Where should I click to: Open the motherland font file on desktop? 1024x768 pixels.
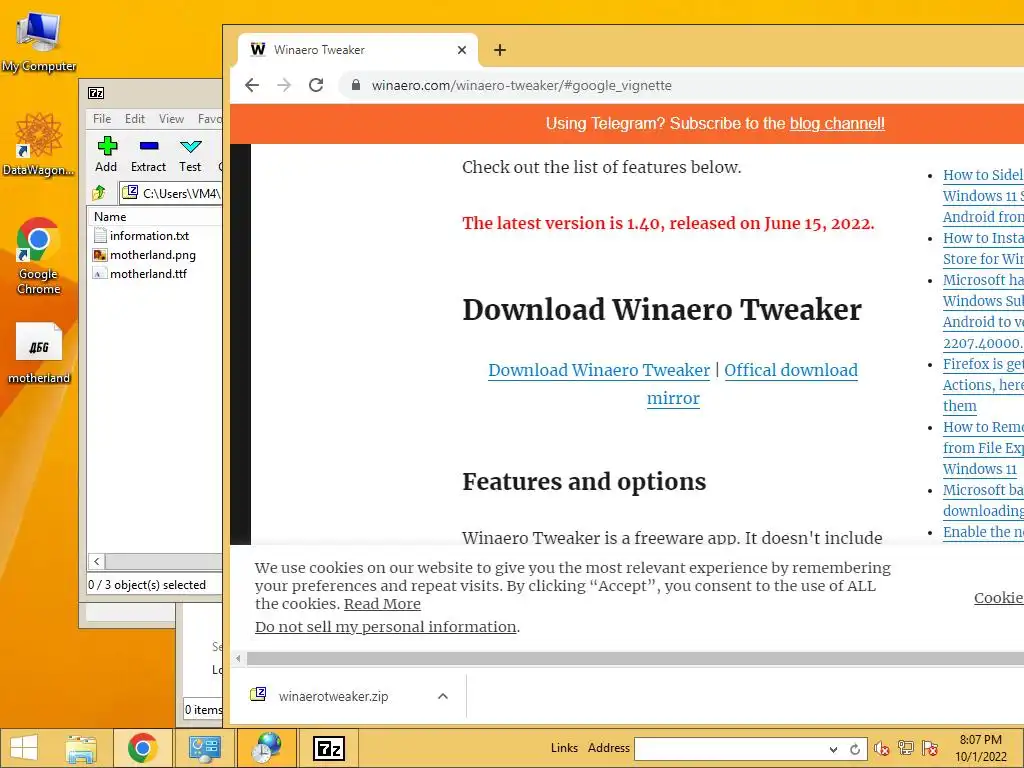click(39, 353)
